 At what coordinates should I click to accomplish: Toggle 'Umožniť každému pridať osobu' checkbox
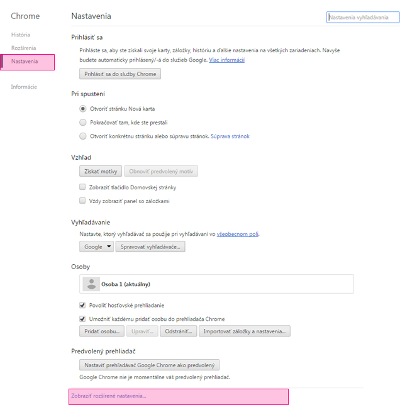(x=82, y=319)
